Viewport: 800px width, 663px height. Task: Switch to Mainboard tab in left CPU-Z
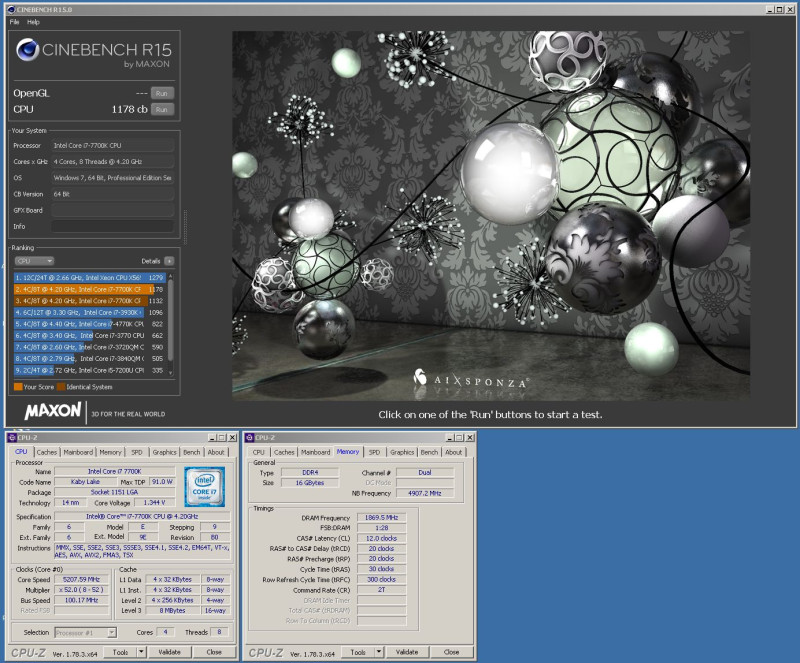tap(78, 452)
